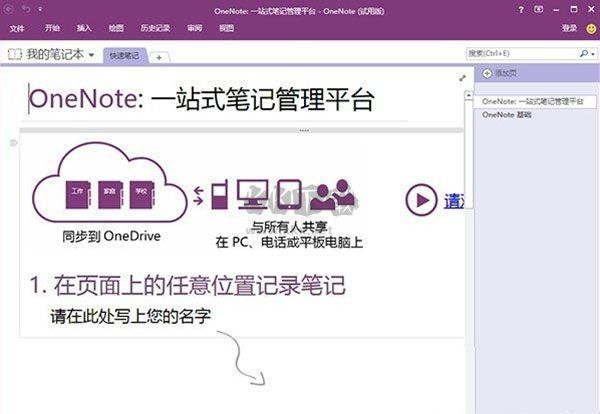Expand page with the diagonal arrows icon
Screen dimensions: 600x414
(462, 78)
